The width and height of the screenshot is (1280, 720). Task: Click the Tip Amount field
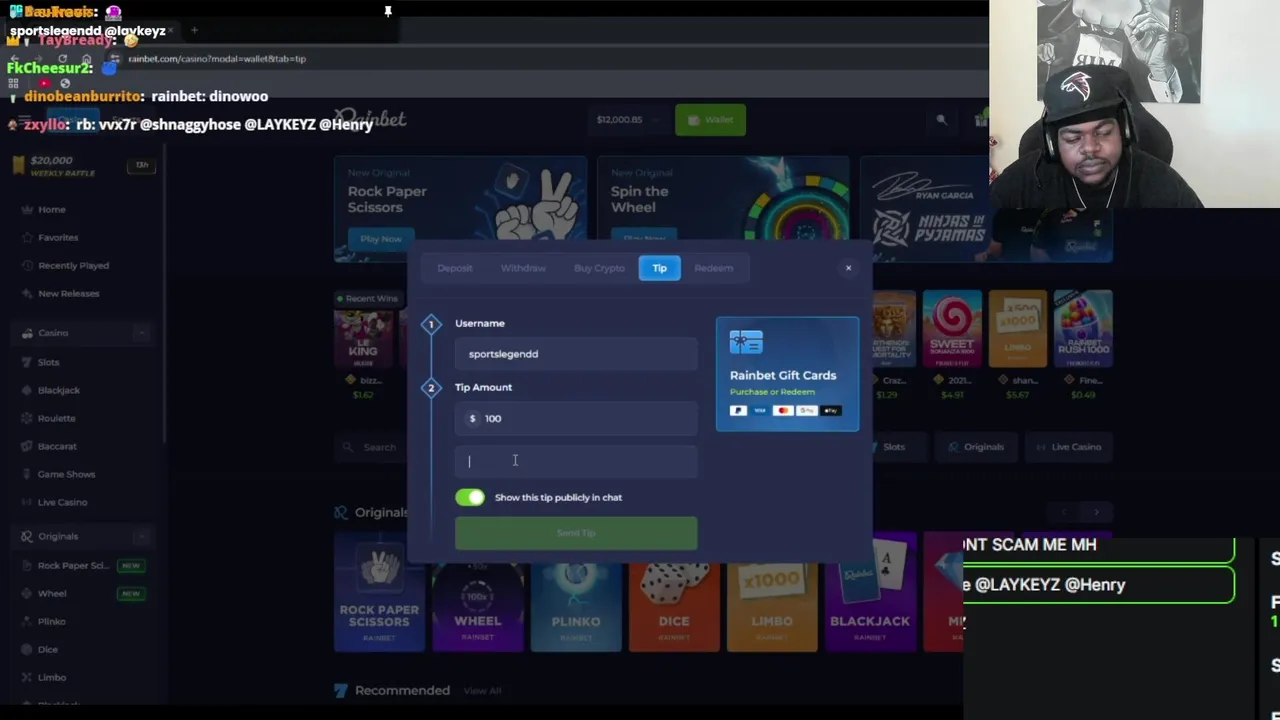pyautogui.click(x=576, y=418)
